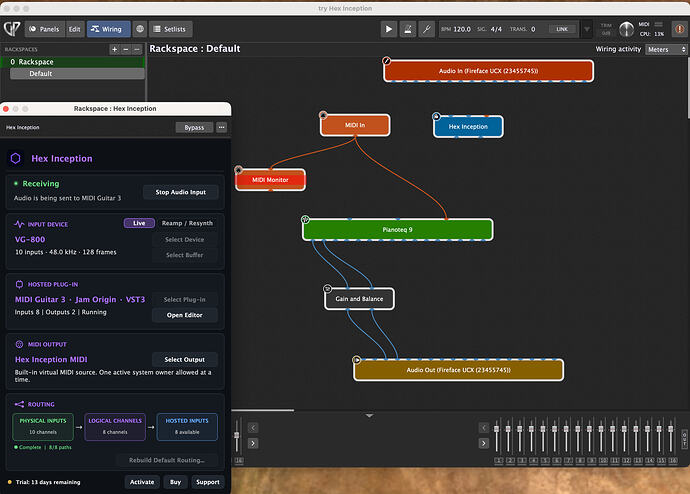Switch to the Panels view
The image size is (690, 494).
point(44,29)
